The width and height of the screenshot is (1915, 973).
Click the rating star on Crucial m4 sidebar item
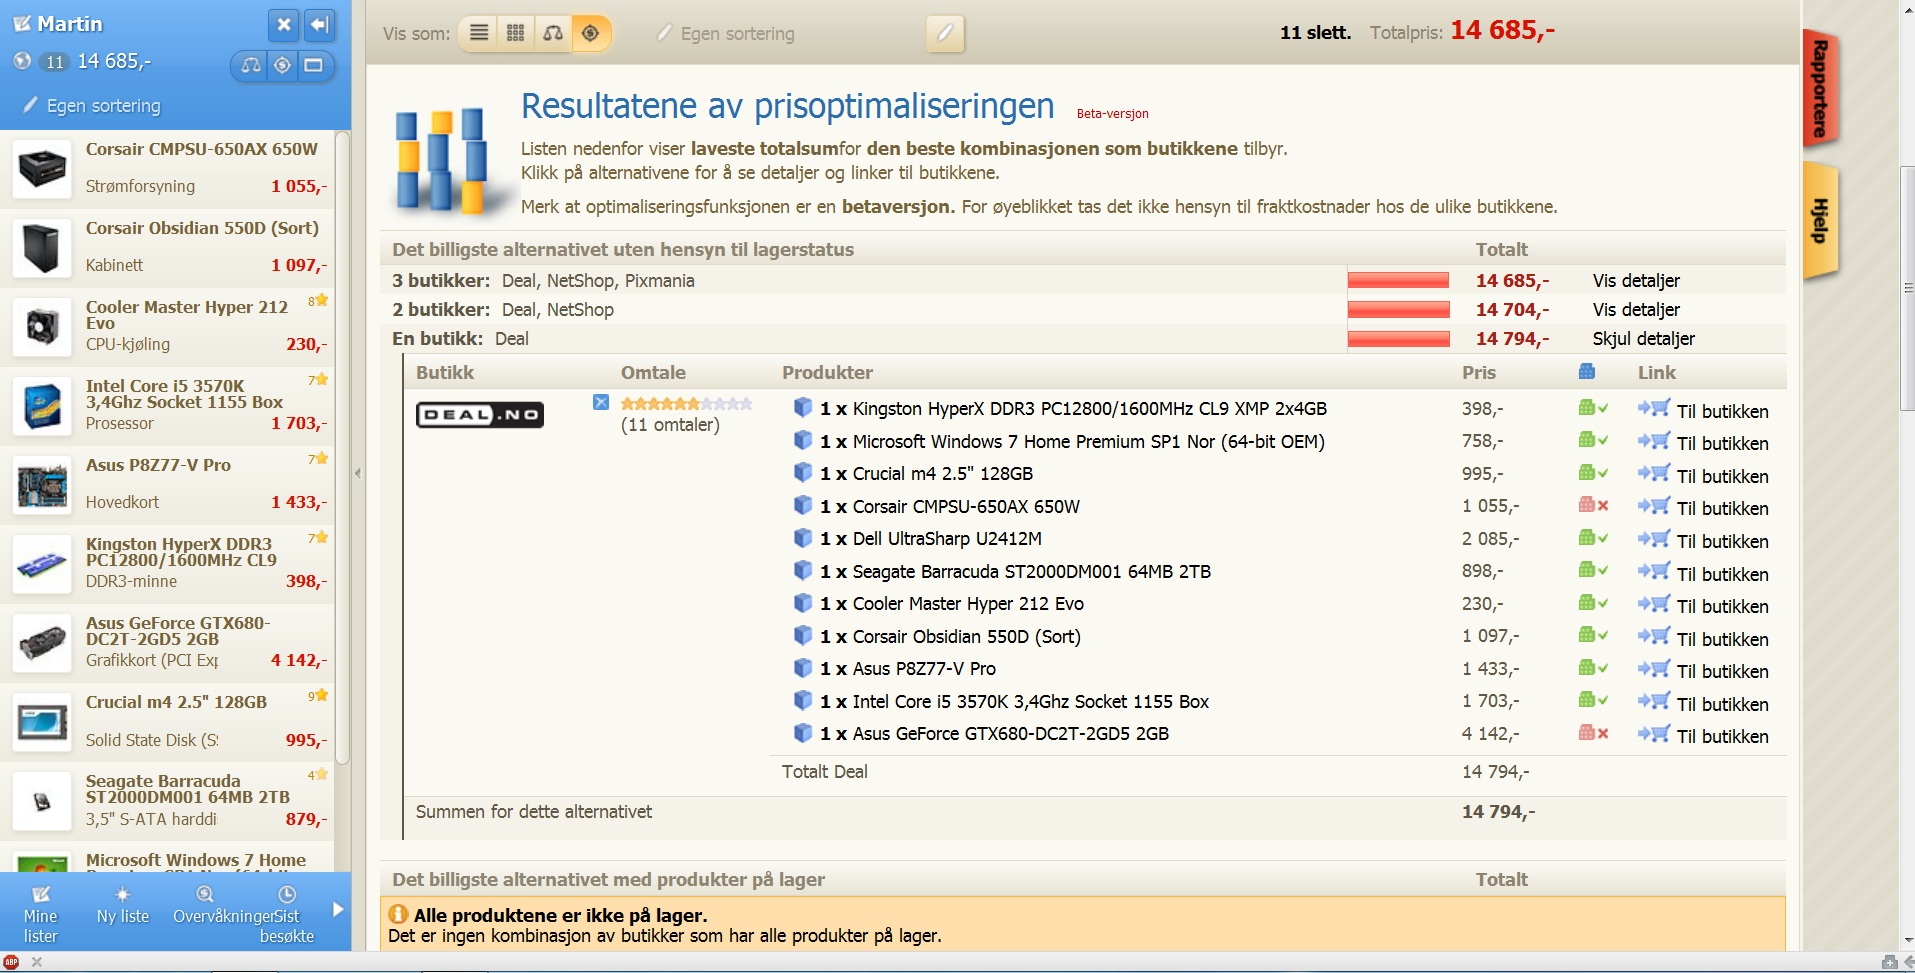click(322, 695)
